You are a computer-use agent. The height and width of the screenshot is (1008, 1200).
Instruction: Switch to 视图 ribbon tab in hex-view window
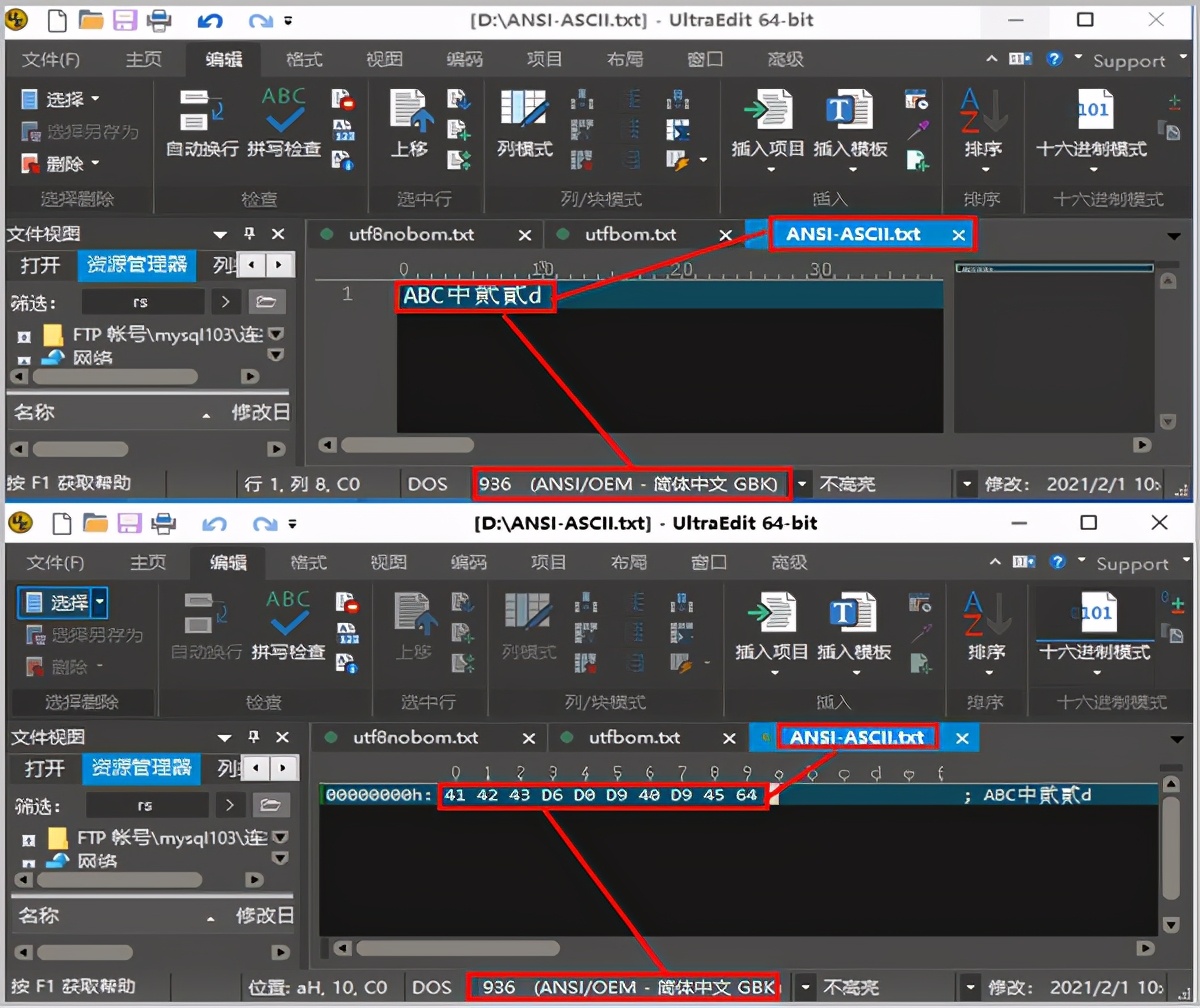coord(388,562)
